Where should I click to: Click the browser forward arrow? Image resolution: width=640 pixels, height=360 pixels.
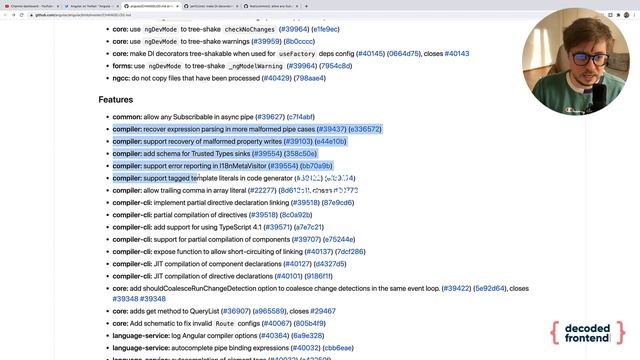[13, 15]
